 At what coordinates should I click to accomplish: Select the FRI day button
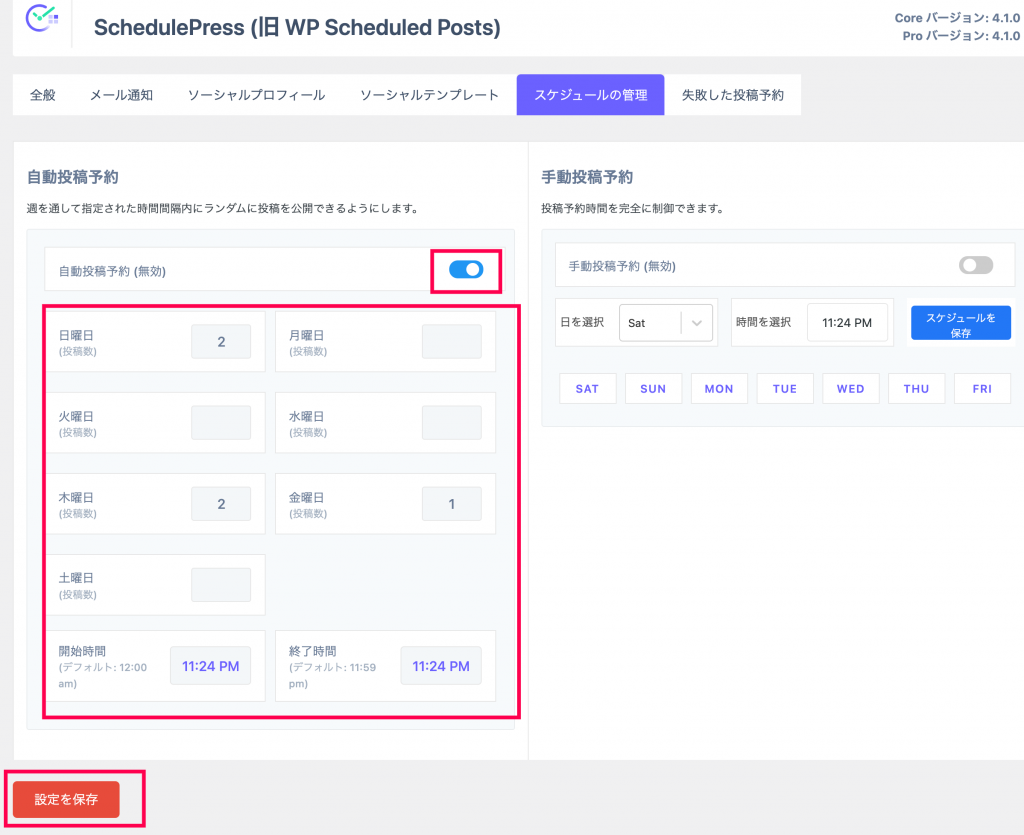pos(982,388)
